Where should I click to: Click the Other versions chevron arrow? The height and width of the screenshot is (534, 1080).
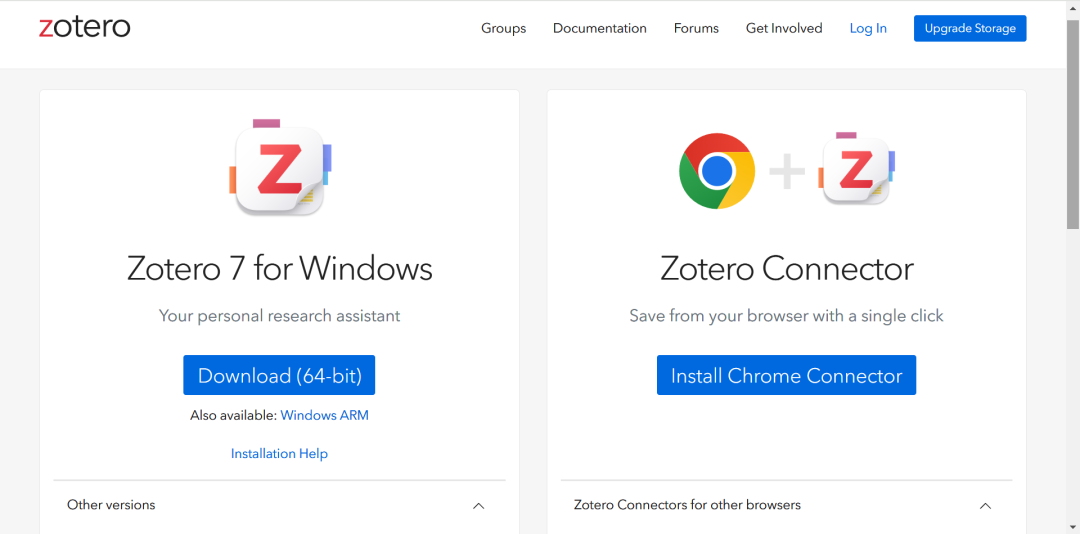[478, 506]
